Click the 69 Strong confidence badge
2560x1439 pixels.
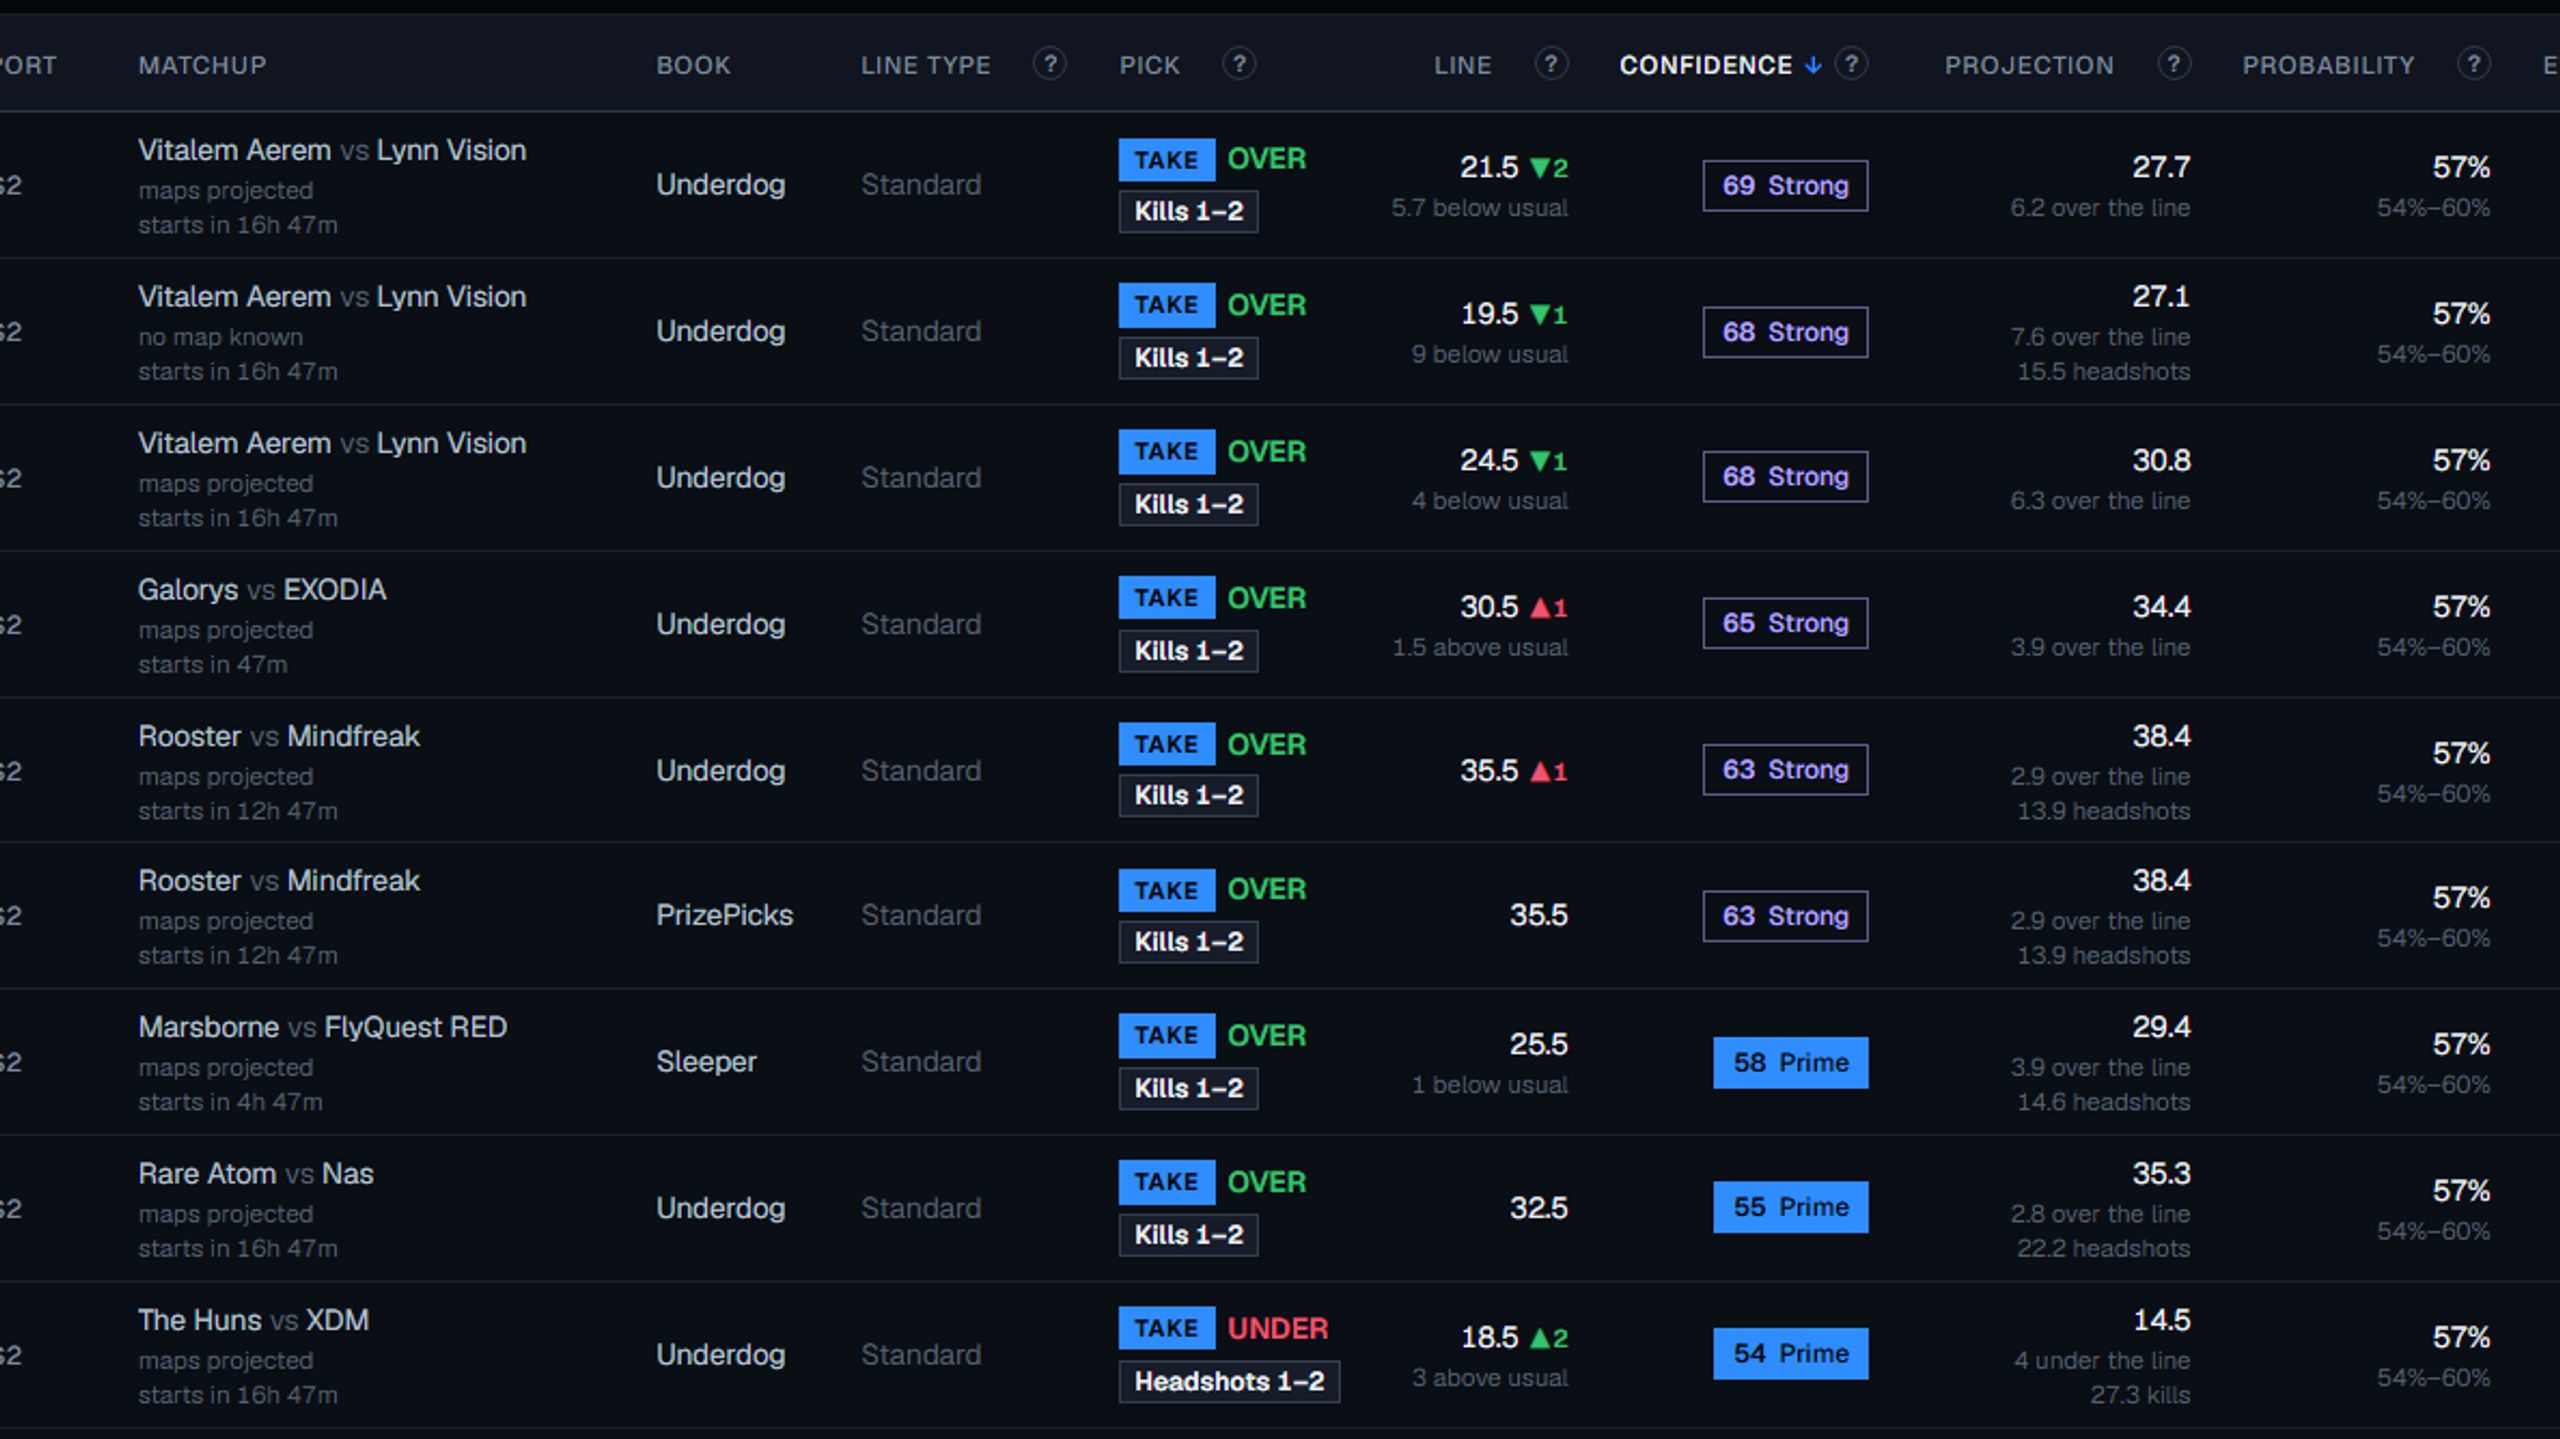coord(1785,186)
